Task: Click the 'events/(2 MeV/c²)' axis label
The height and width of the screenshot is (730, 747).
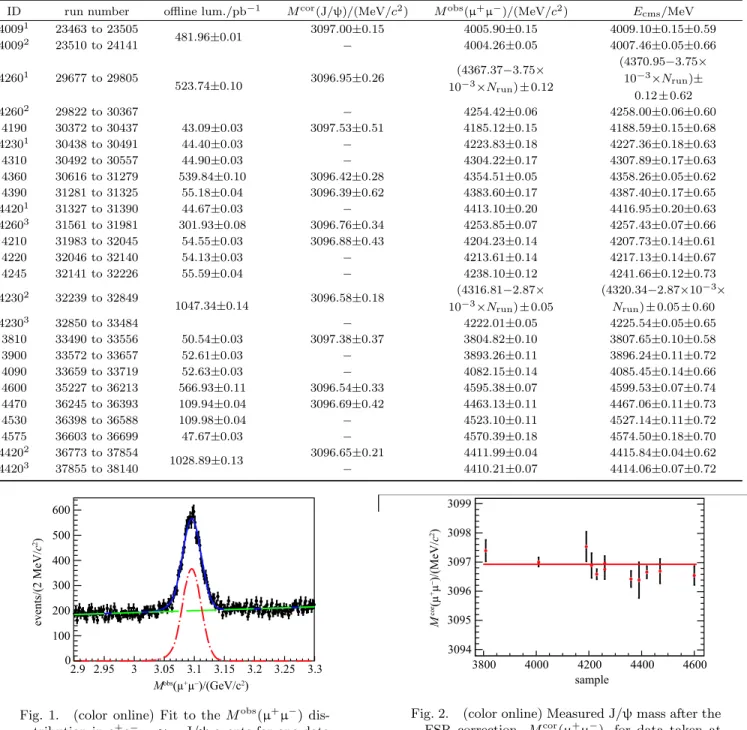Action: click(38, 582)
